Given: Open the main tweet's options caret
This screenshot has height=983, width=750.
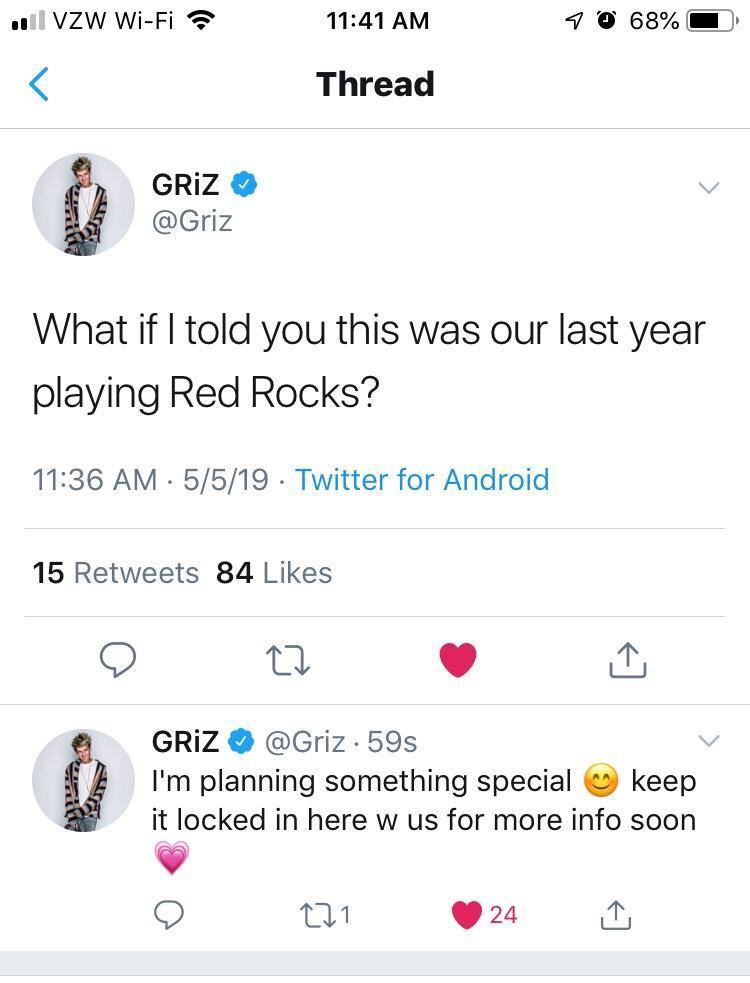Looking at the screenshot, I should point(710,187).
